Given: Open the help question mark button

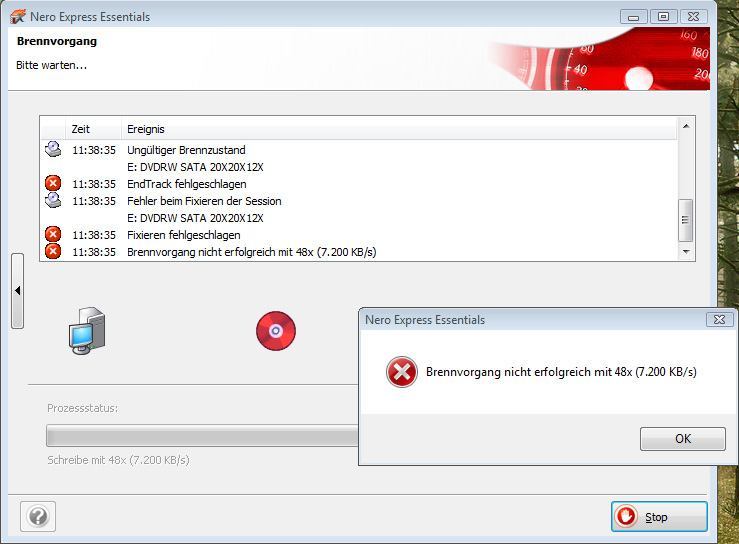Looking at the screenshot, I should pyautogui.click(x=38, y=517).
